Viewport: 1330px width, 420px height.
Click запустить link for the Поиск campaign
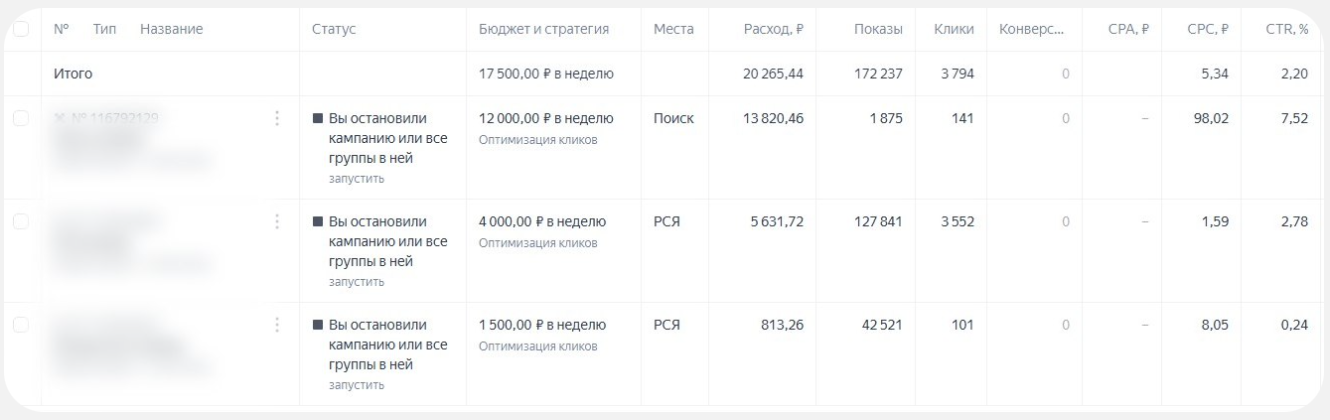(x=356, y=179)
